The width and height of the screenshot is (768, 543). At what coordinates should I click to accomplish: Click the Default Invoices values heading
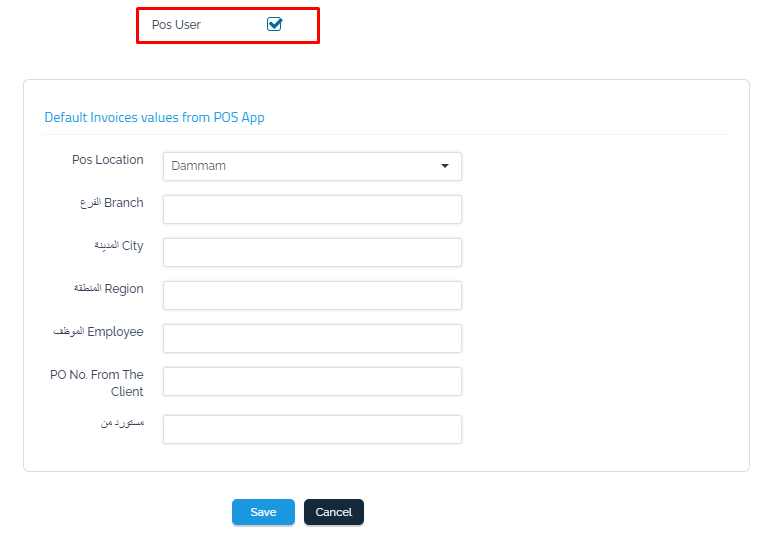click(x=154, y=117)
